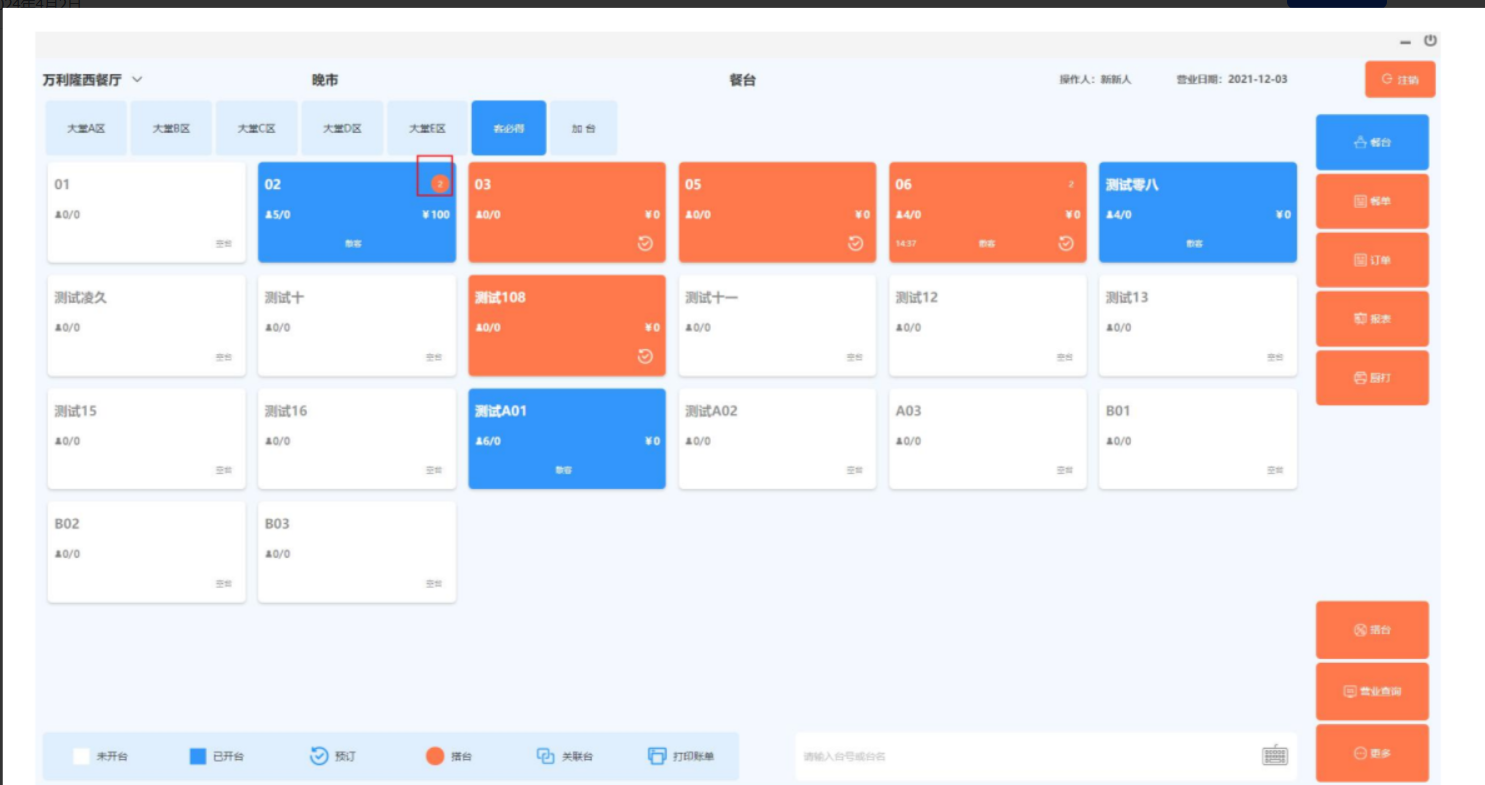Switch to the 加台 tab

pyautogui.click(x=583, y=128)
